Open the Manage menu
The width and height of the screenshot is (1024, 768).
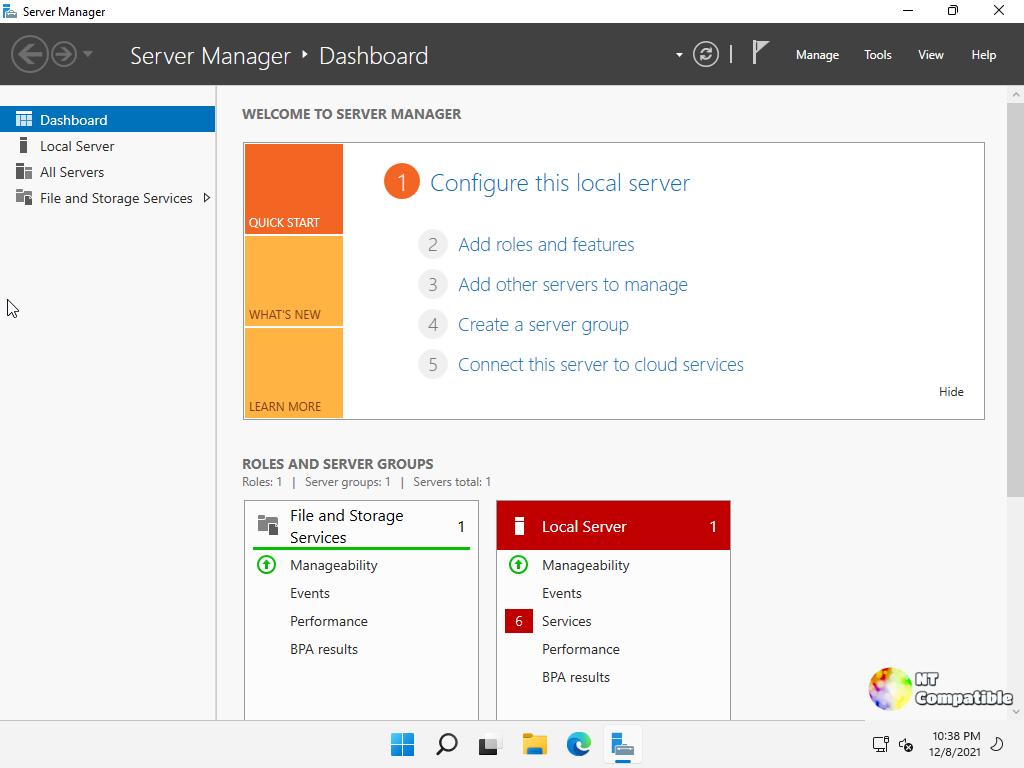tap(817, 55)
